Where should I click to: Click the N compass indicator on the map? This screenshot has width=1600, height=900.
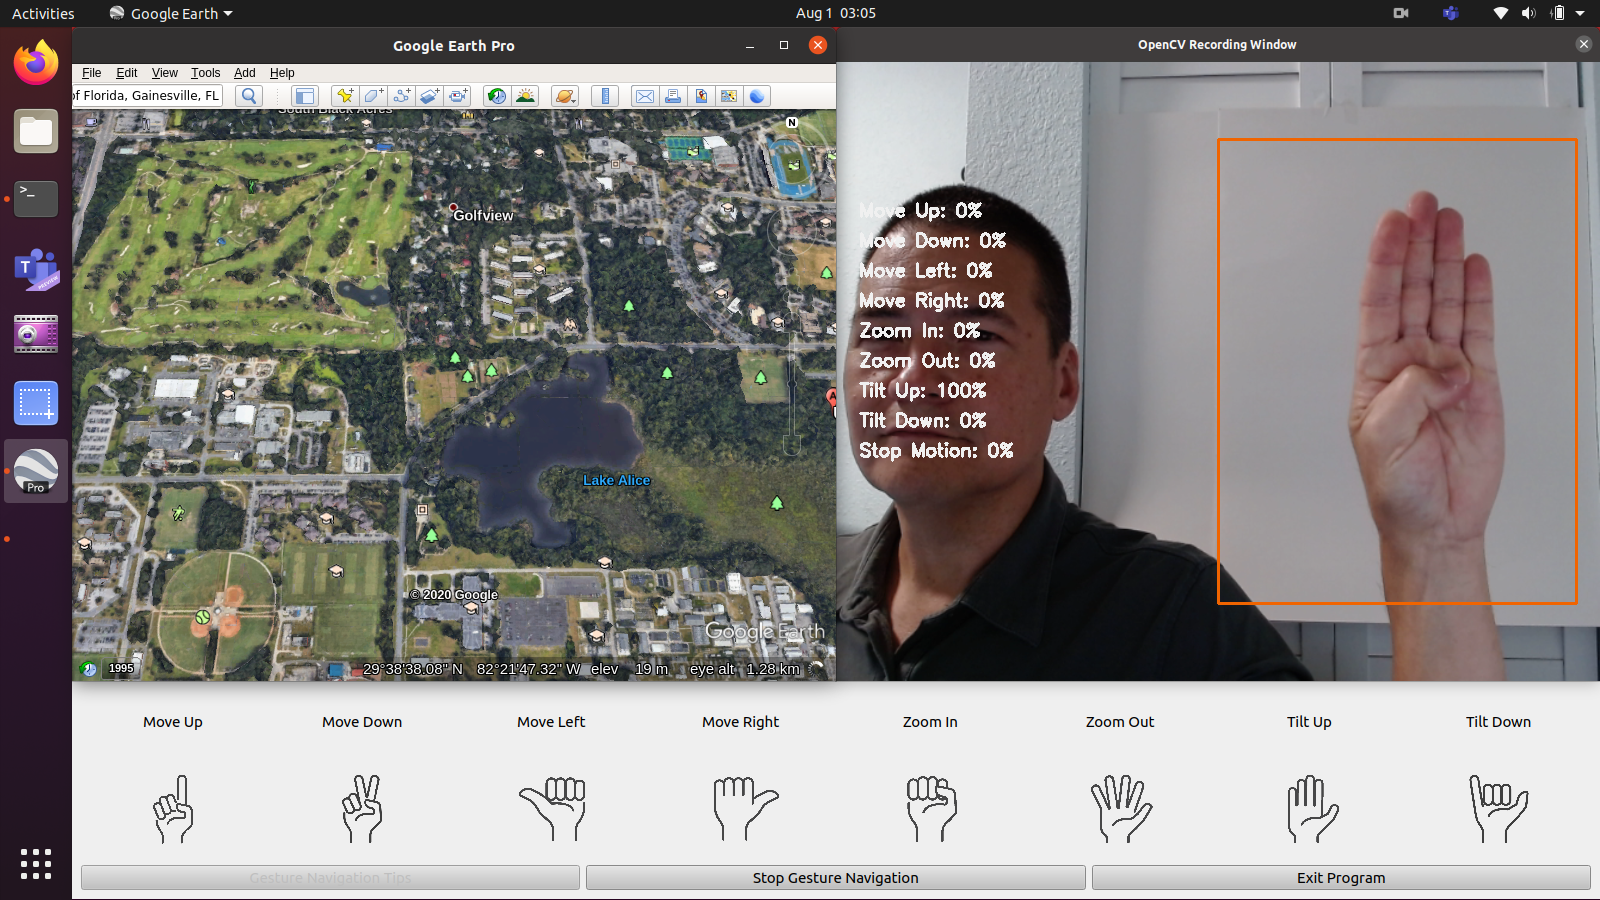pyautogui.click(x=792, y=122)
